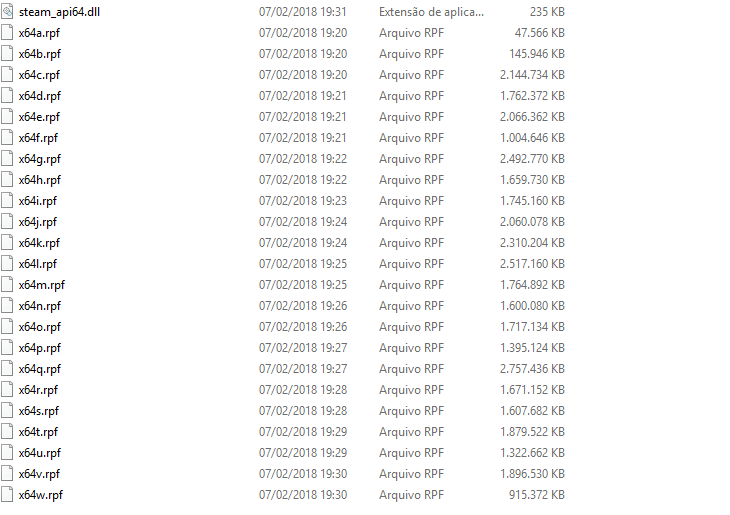Click the Extensão de aplica... type text
This screenshot has height=515, width=730.
tap(431, 12)
